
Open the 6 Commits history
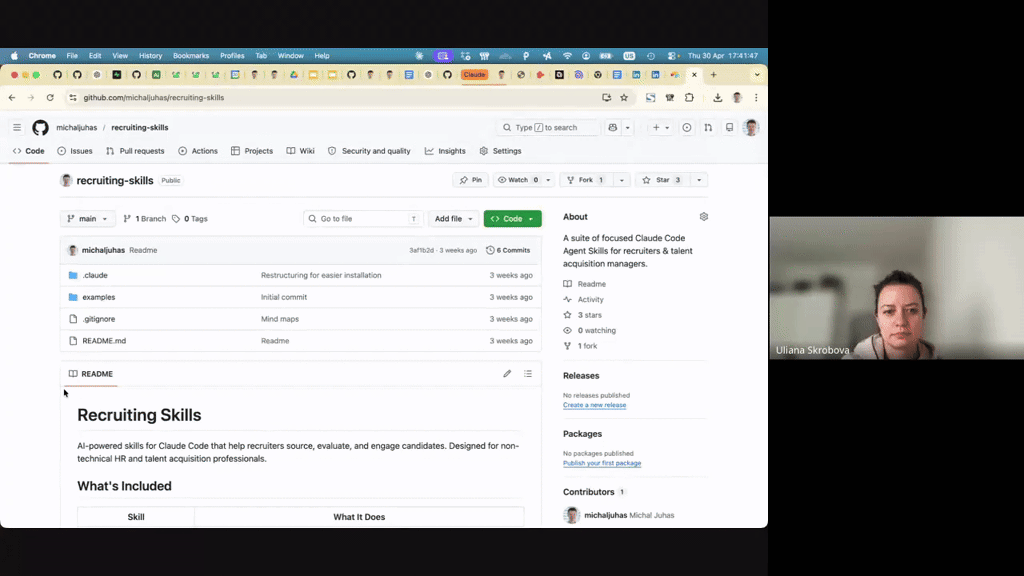[x=508, y=250]
